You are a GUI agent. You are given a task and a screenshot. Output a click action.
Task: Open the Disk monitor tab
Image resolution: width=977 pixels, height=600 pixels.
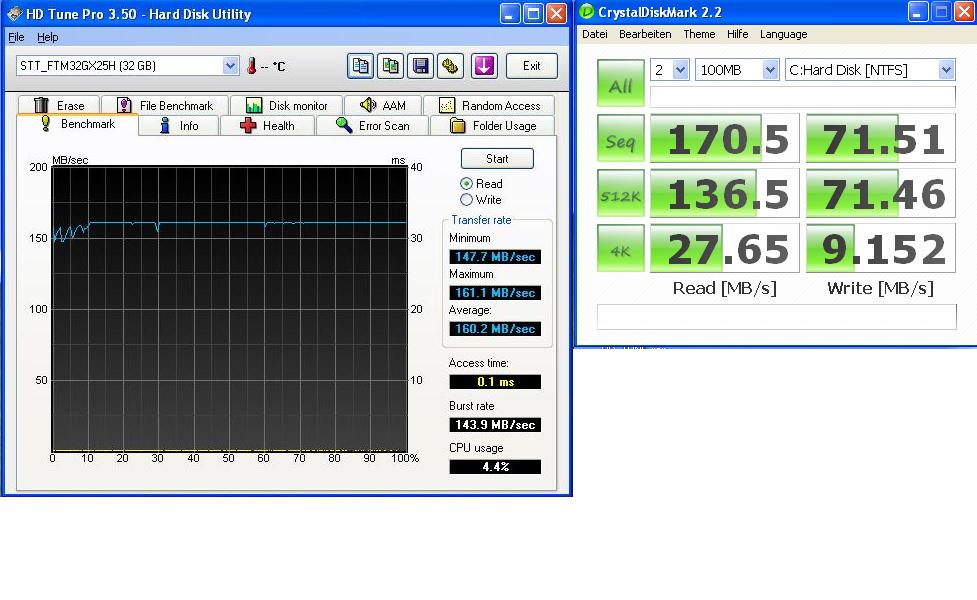[287, 105]
